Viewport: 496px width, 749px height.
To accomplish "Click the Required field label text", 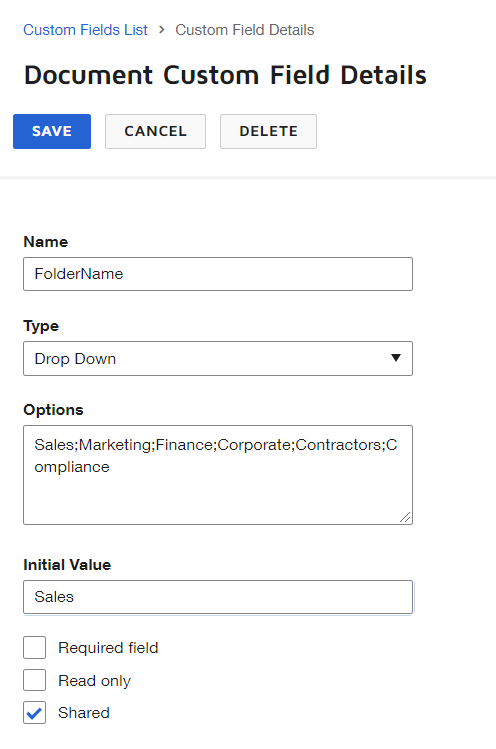I will tap(108, 648).
